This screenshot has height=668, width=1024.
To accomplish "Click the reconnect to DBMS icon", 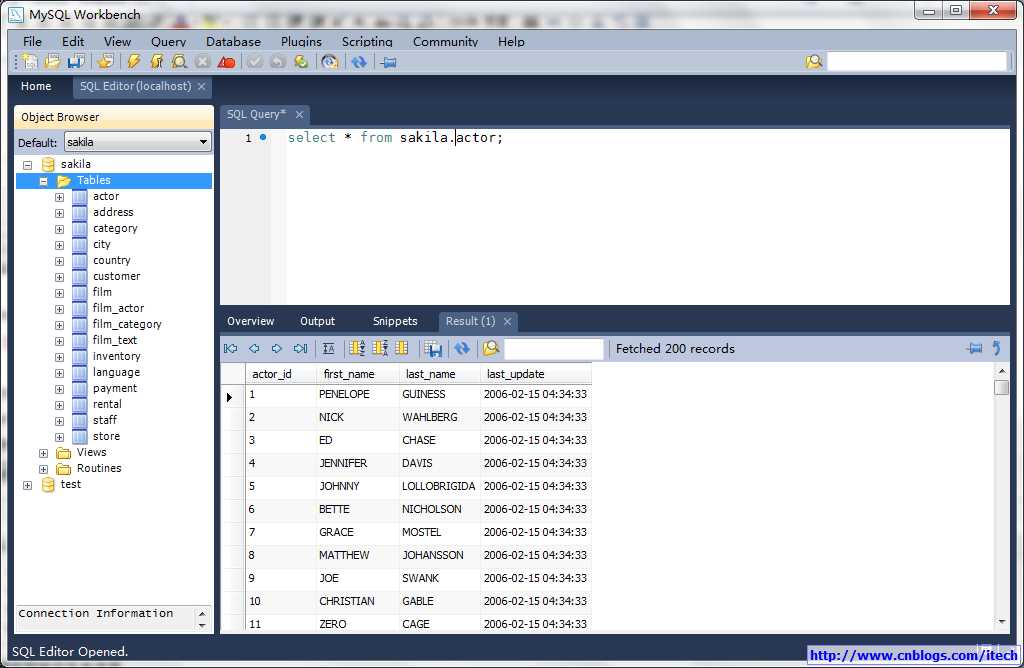I will (x=330, y=62).
